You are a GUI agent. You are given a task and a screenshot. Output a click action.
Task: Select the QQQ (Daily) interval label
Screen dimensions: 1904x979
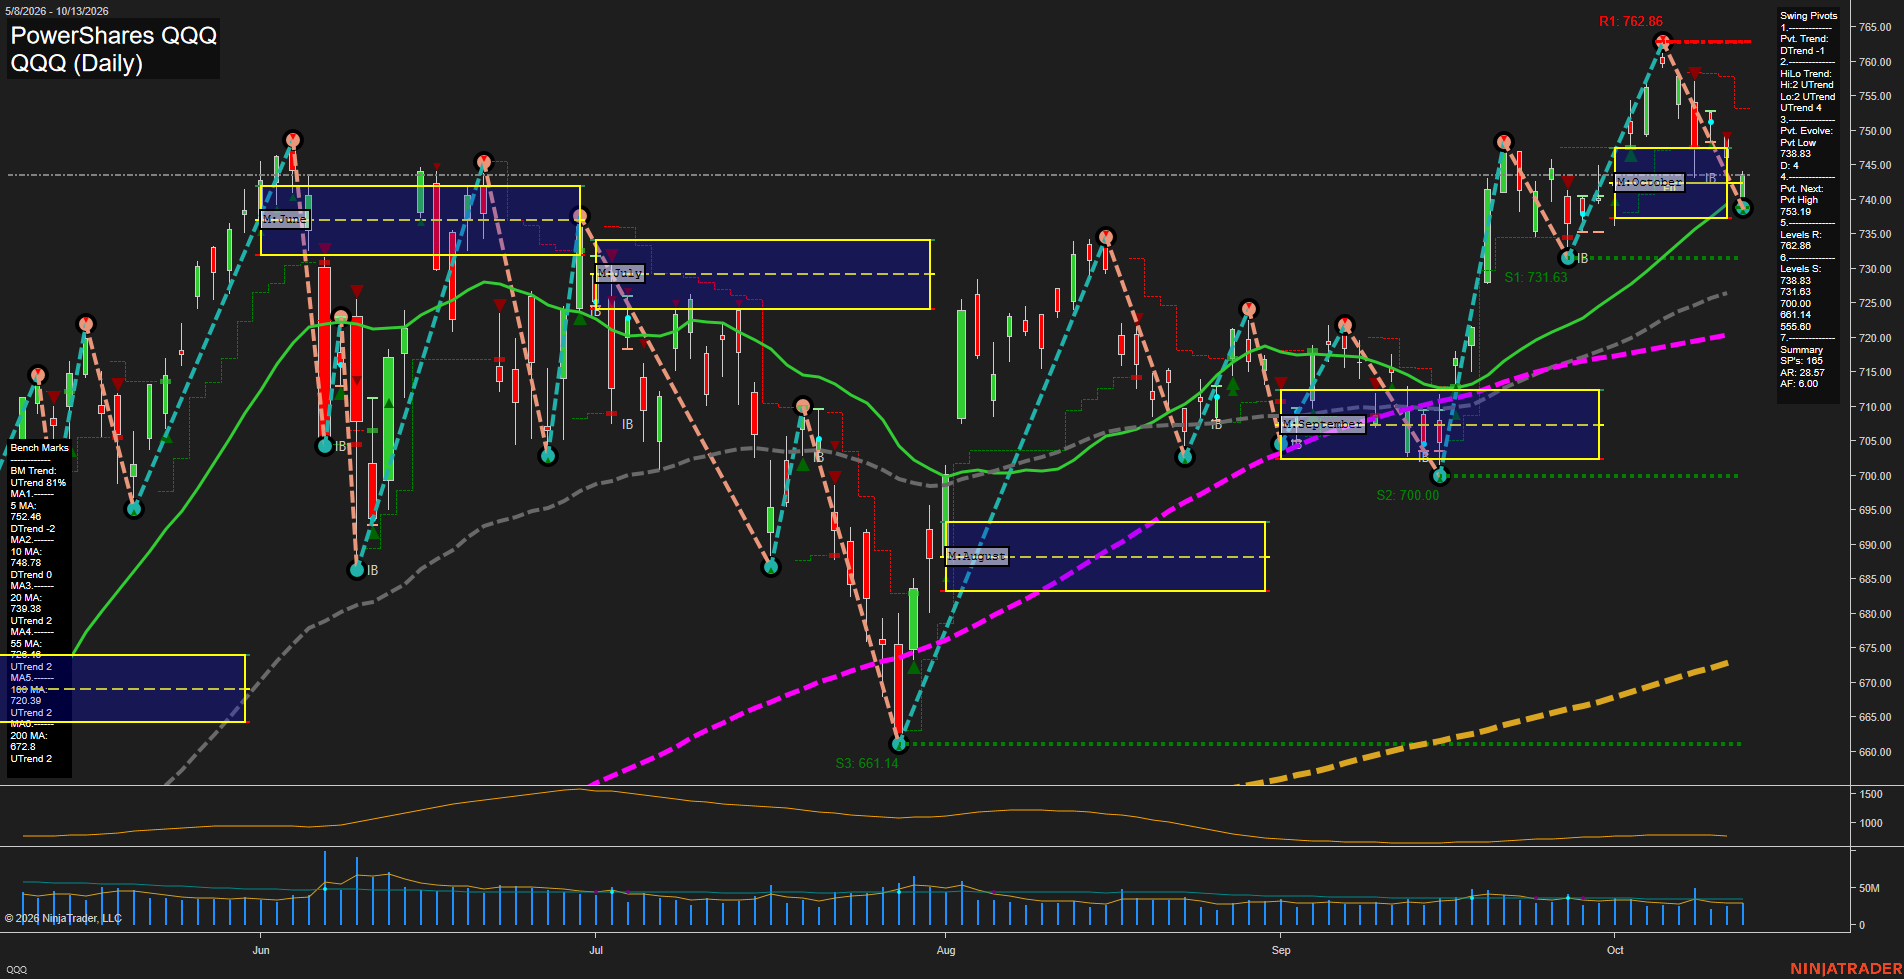pos(77,63)
